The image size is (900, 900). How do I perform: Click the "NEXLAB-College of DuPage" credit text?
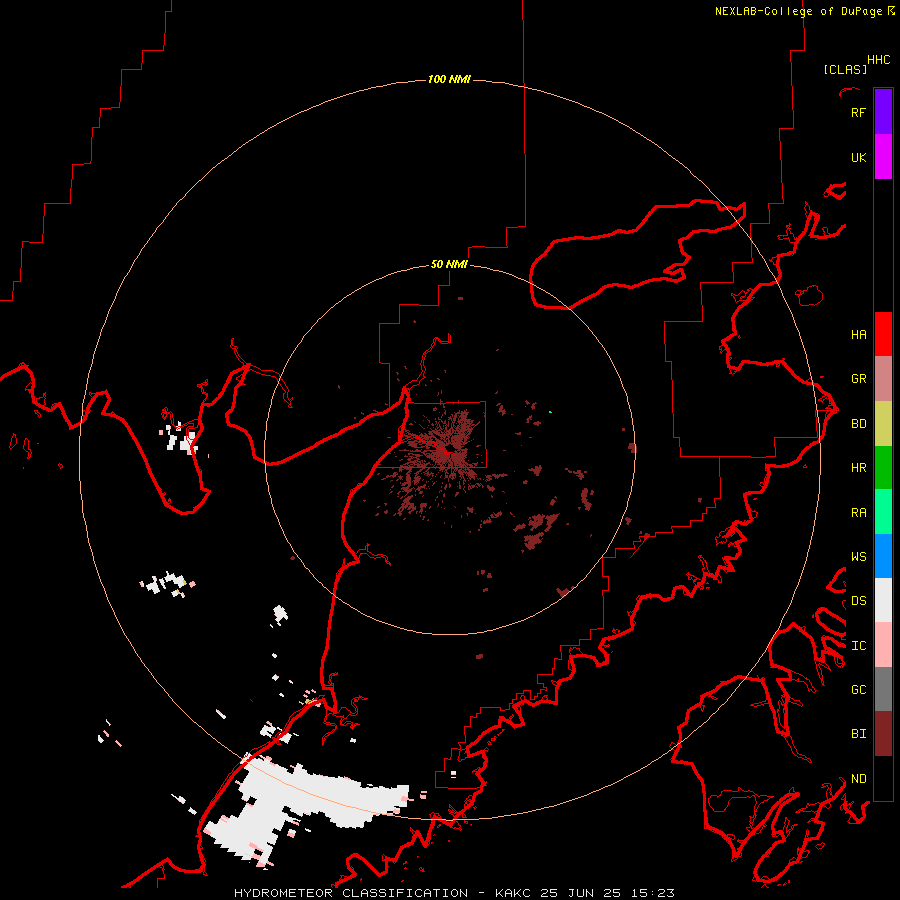tap(798, 11)
